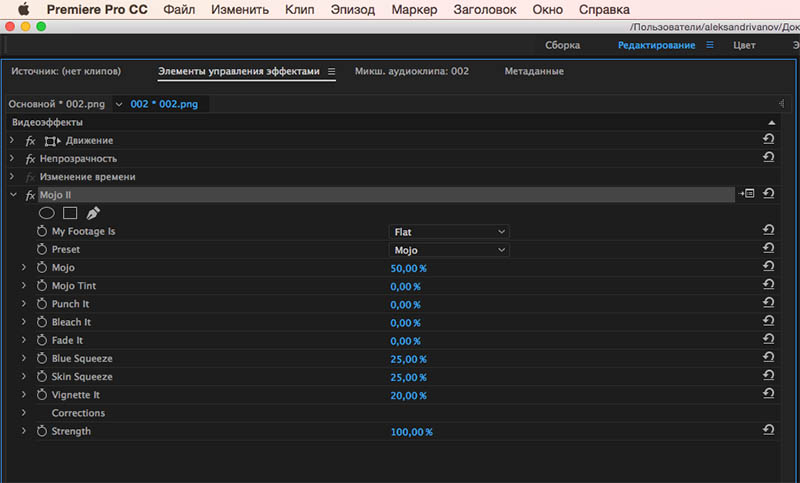The width and height of the screenshot is (800, 483).
Task: Expand the Corrections group
Action: point(23,412)
